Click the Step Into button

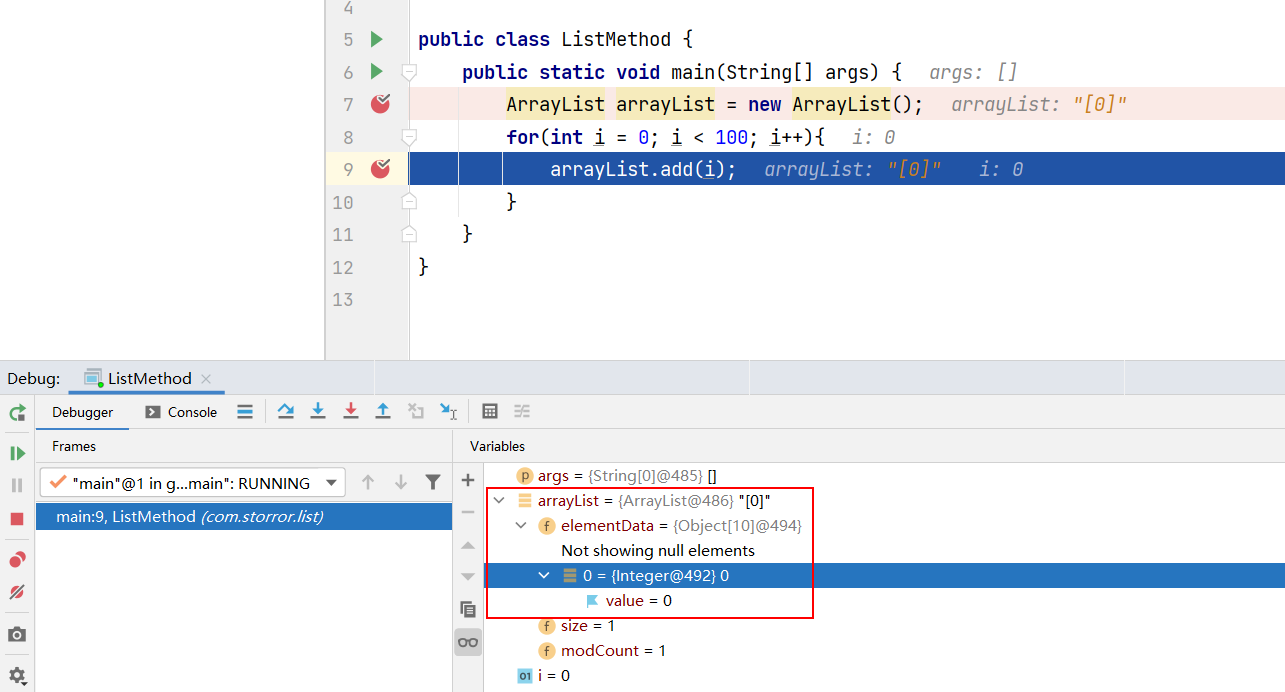click(x=318, y=411)
